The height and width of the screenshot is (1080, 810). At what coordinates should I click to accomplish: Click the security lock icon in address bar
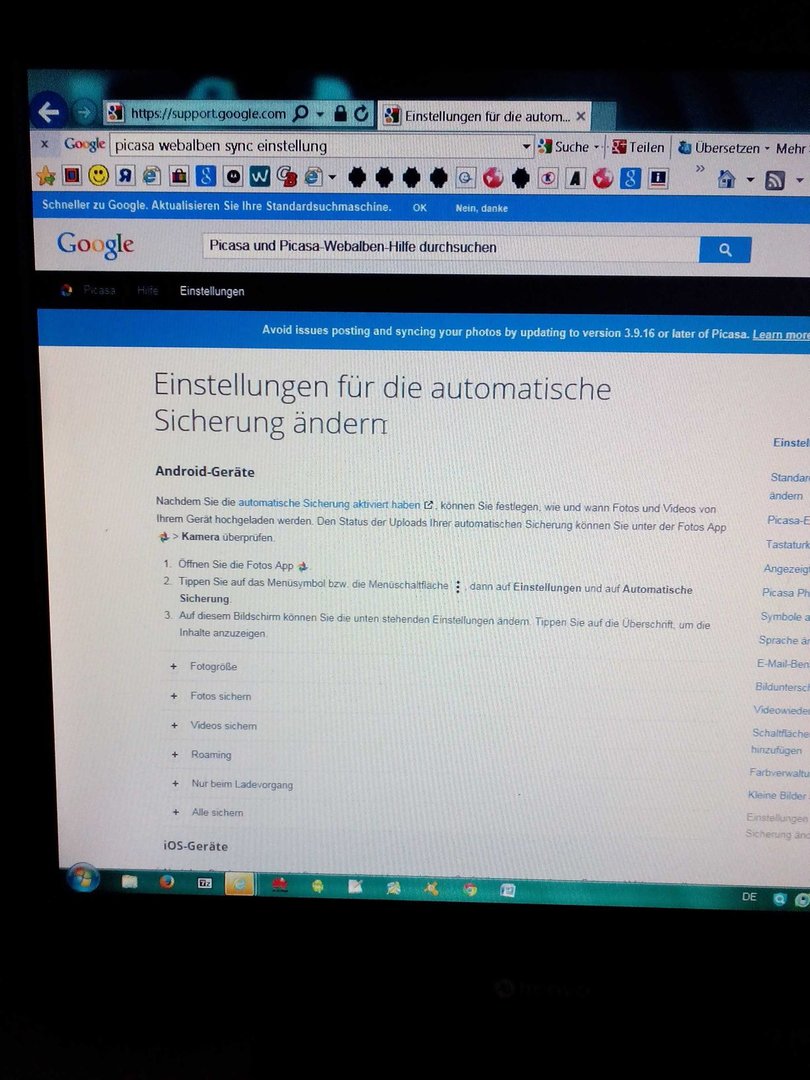point(340,114)
